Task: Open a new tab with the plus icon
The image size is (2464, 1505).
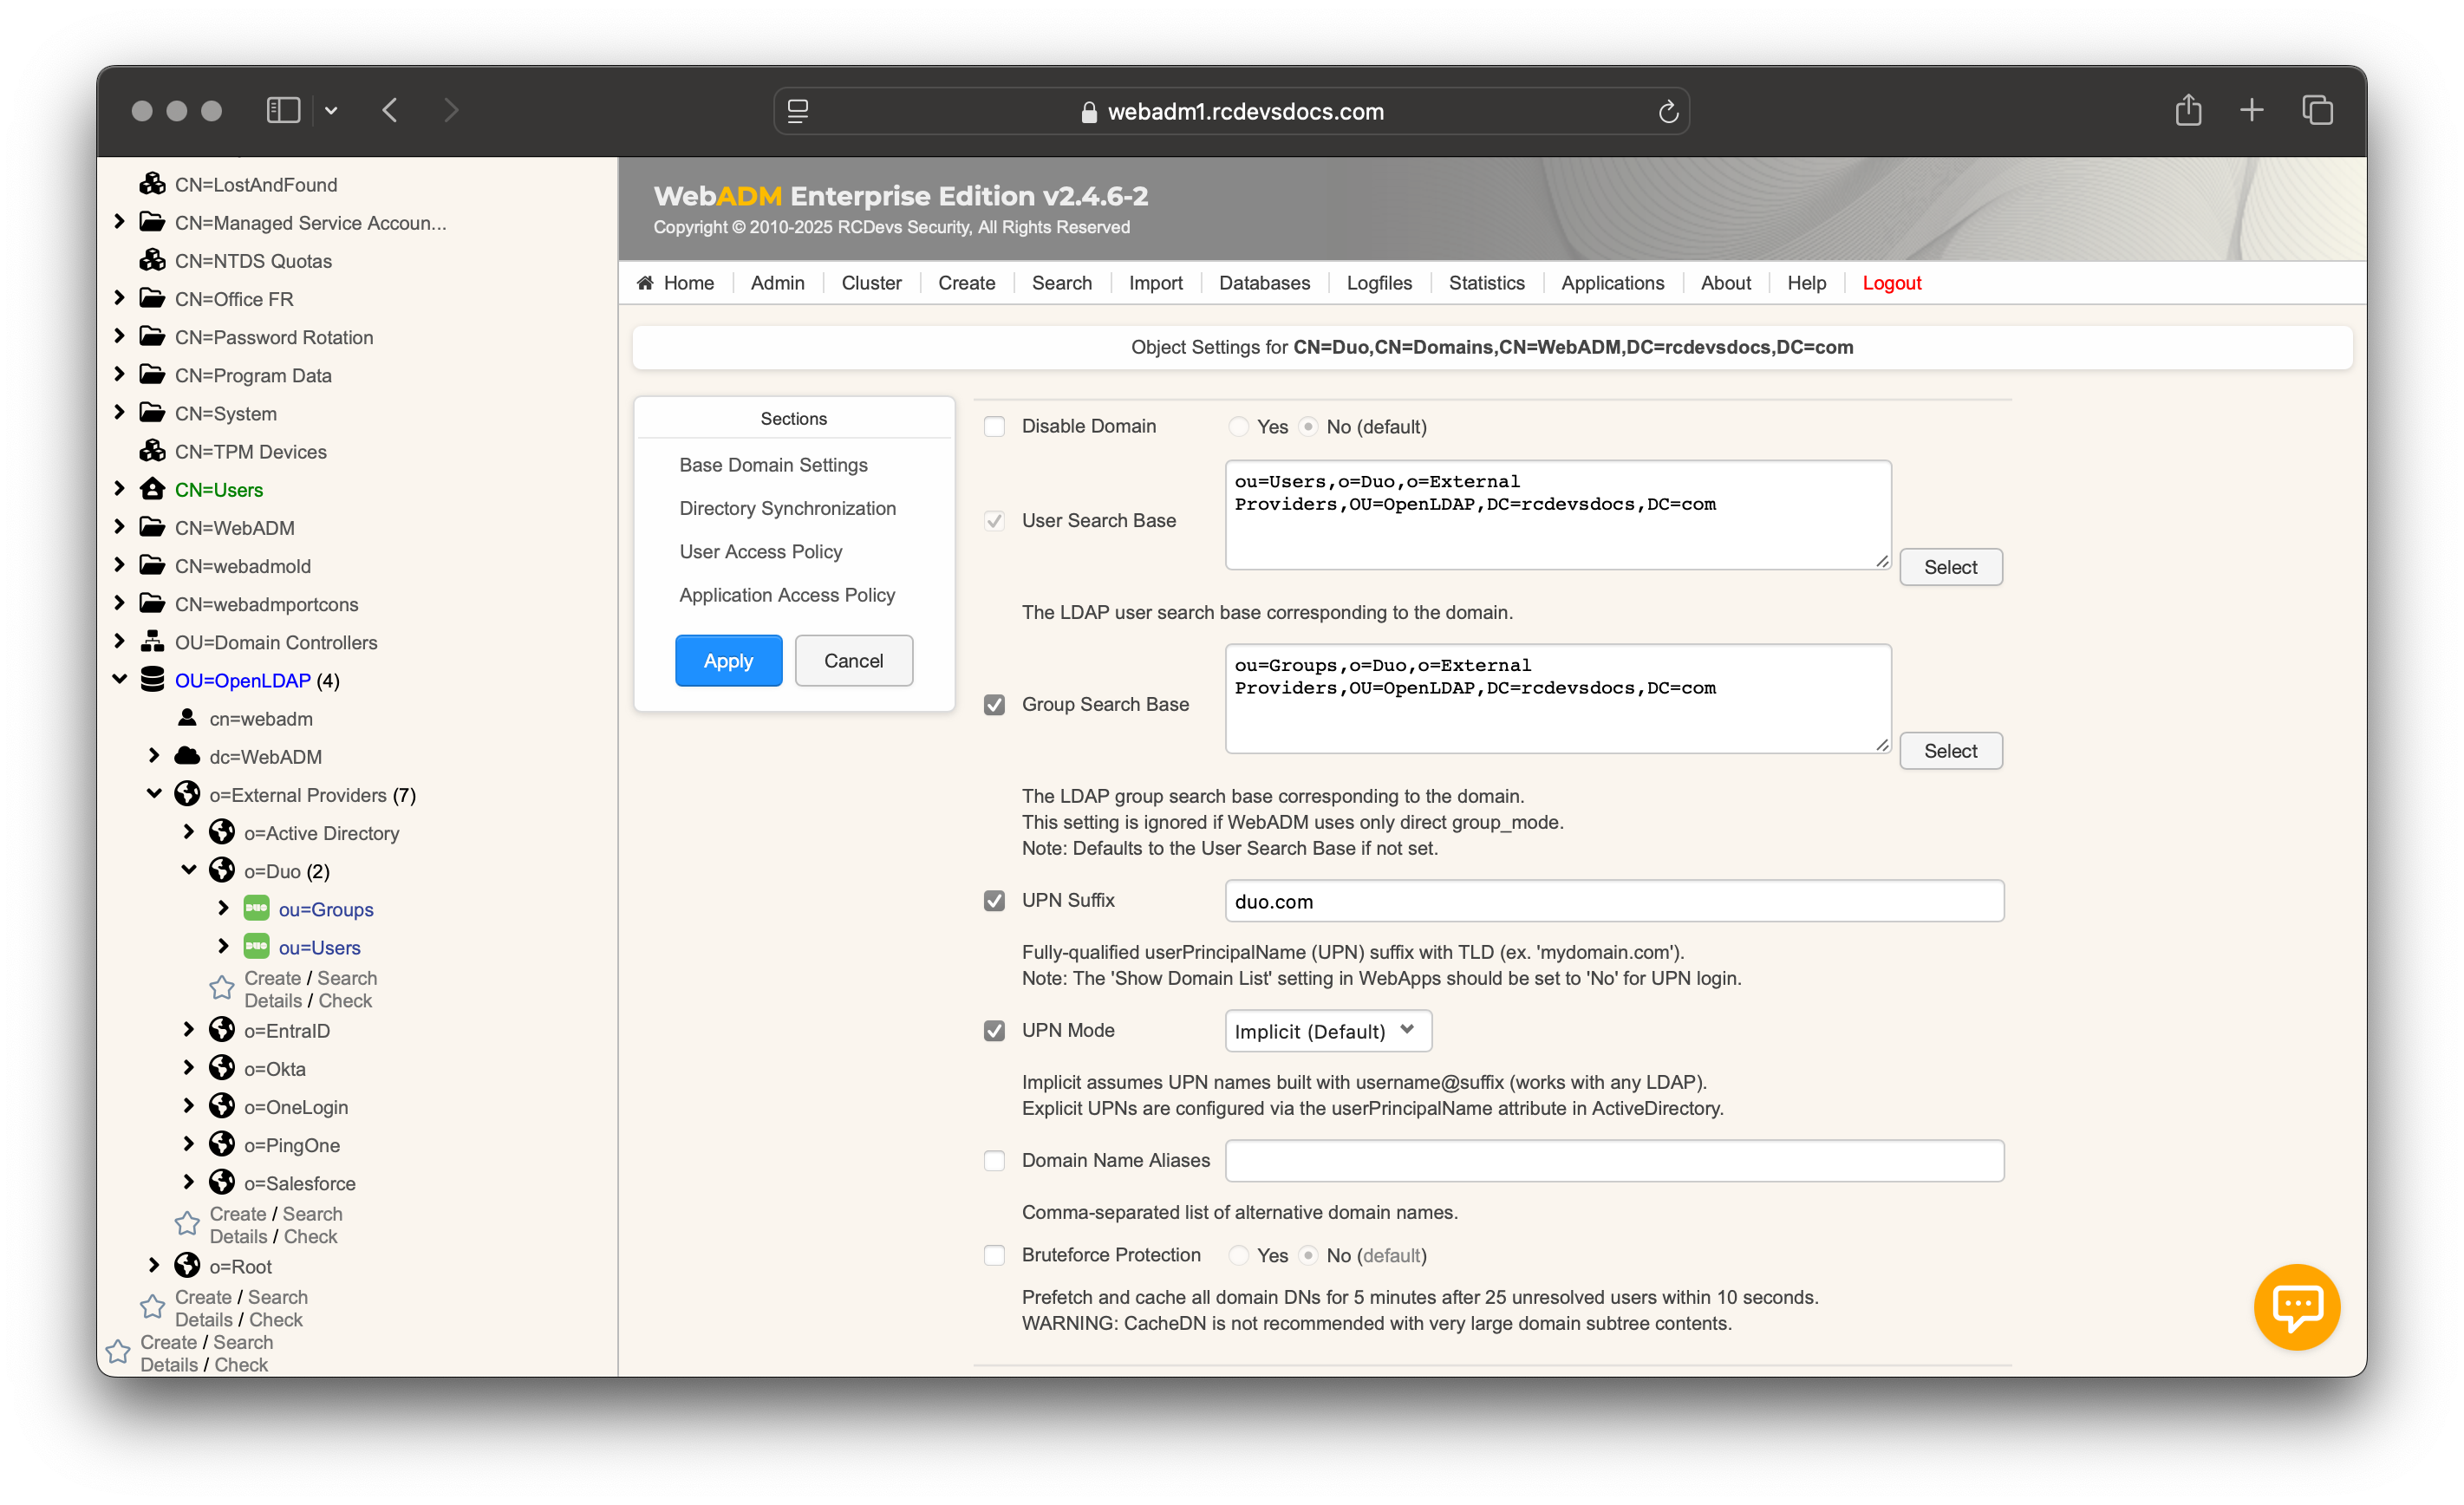Action: (2251, 110)
